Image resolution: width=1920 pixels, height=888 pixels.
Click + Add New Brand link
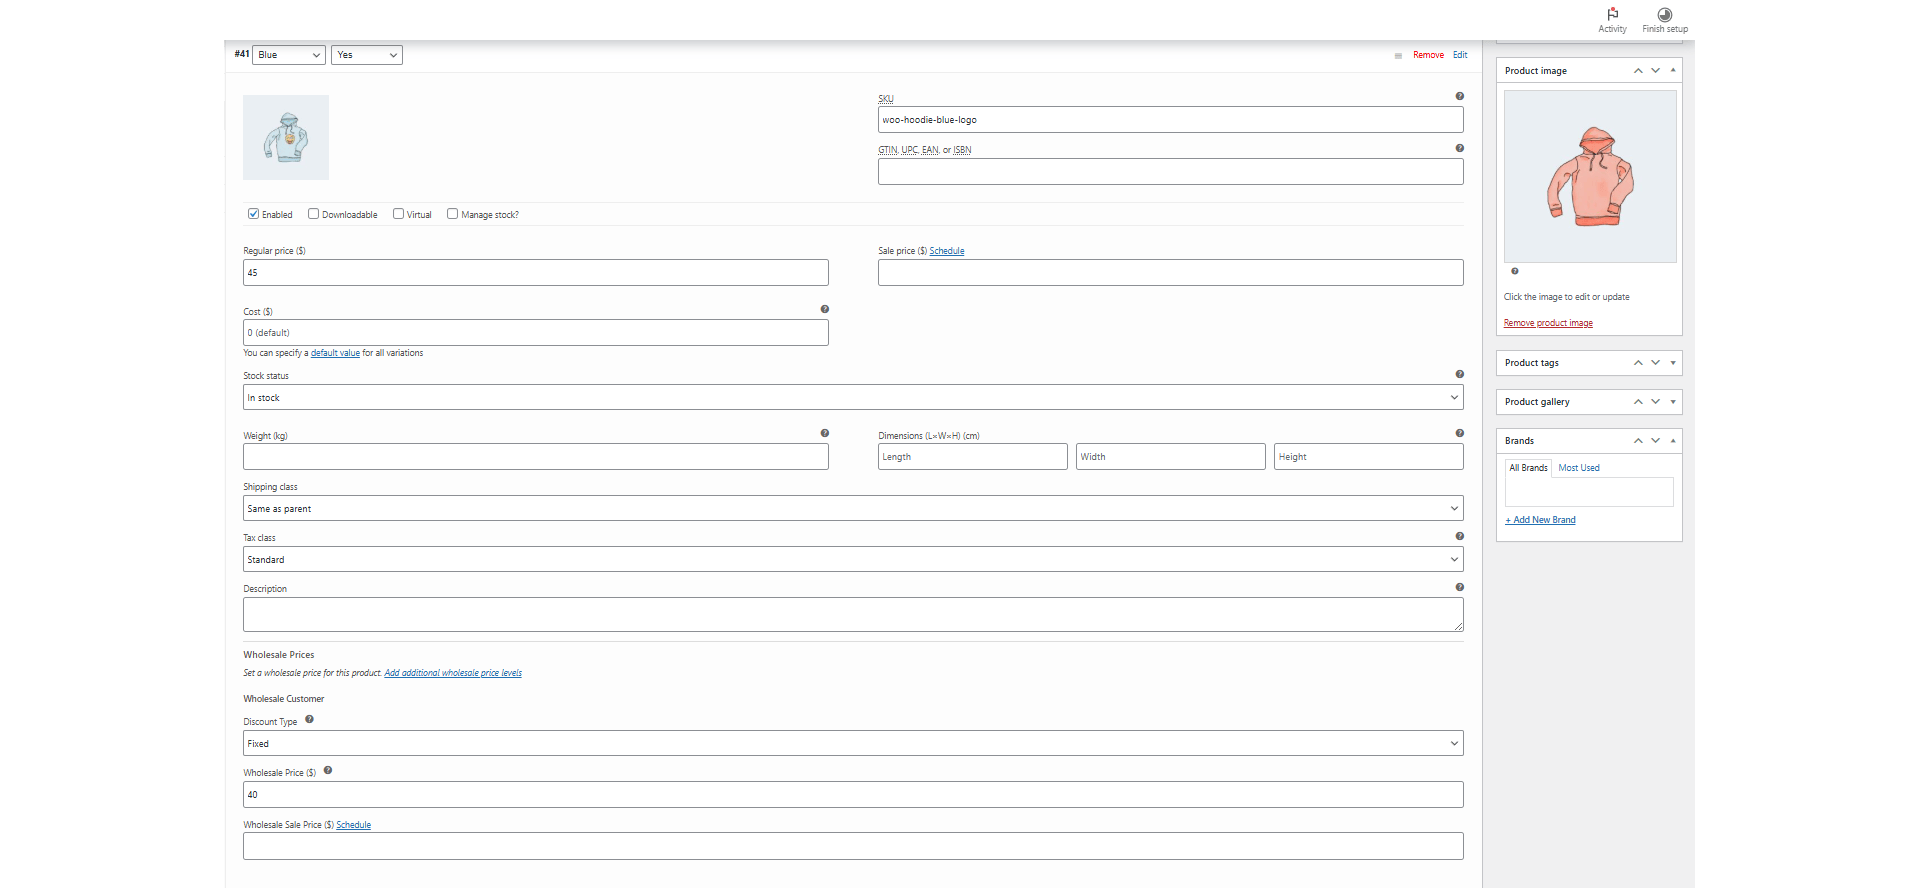(x=1540, y=520)
